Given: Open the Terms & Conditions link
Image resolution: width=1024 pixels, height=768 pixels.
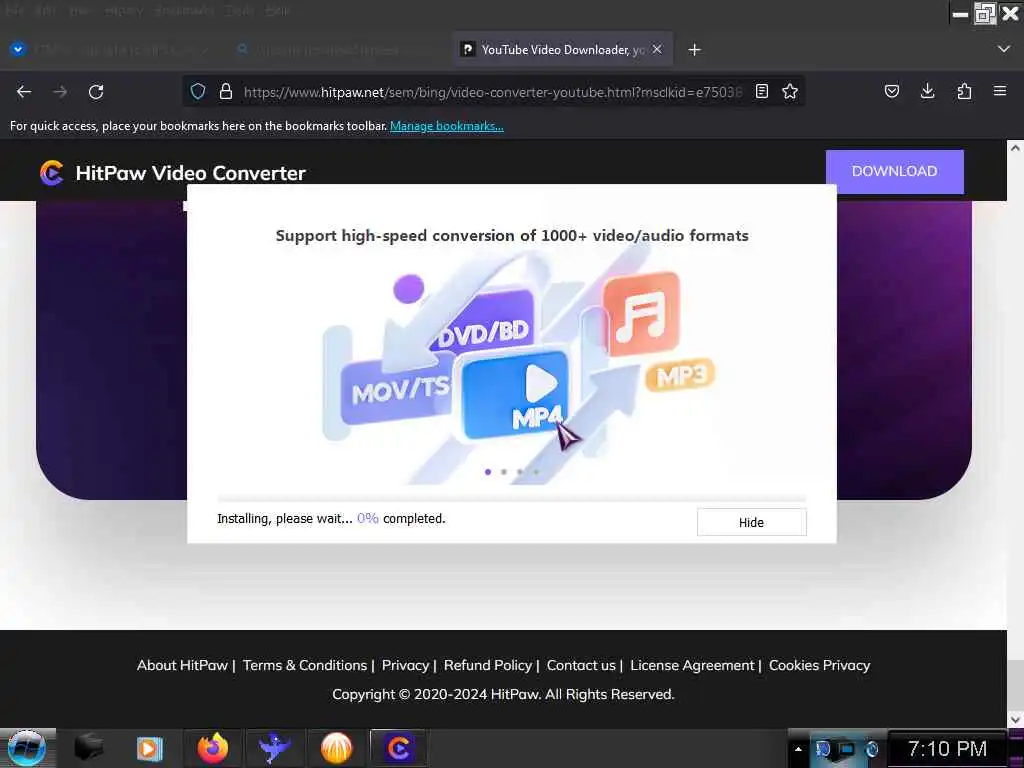Looking at the screenshot, I should [x=305, y=665].
